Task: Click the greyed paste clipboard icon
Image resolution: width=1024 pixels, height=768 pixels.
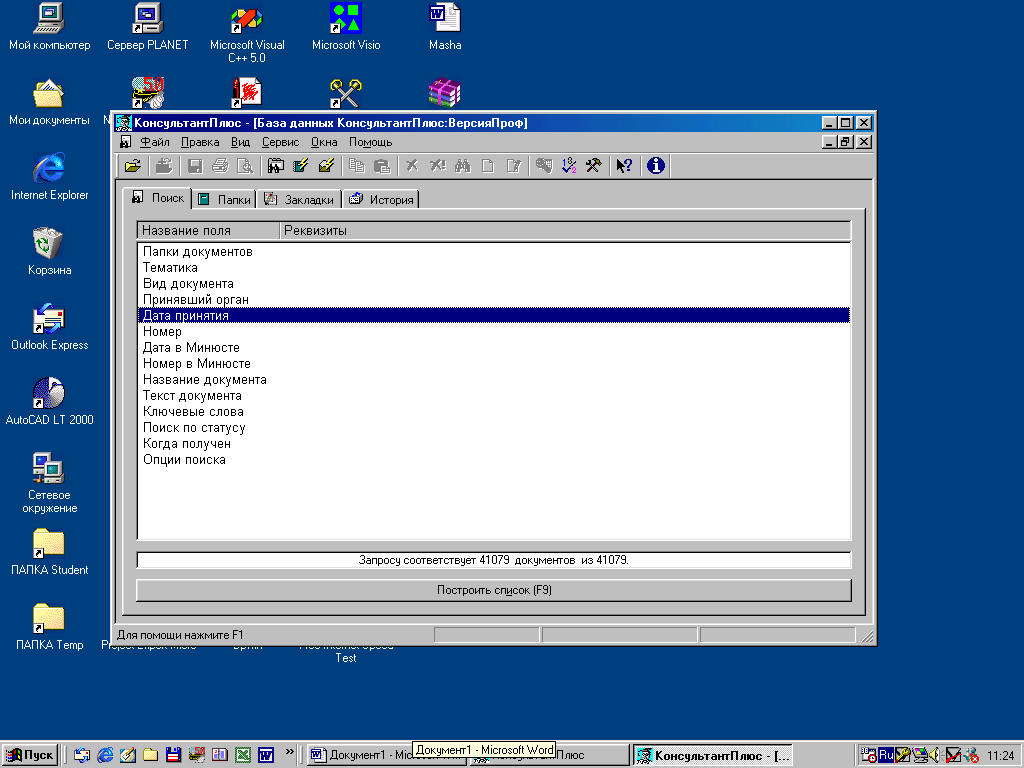Action: point(381,166)
